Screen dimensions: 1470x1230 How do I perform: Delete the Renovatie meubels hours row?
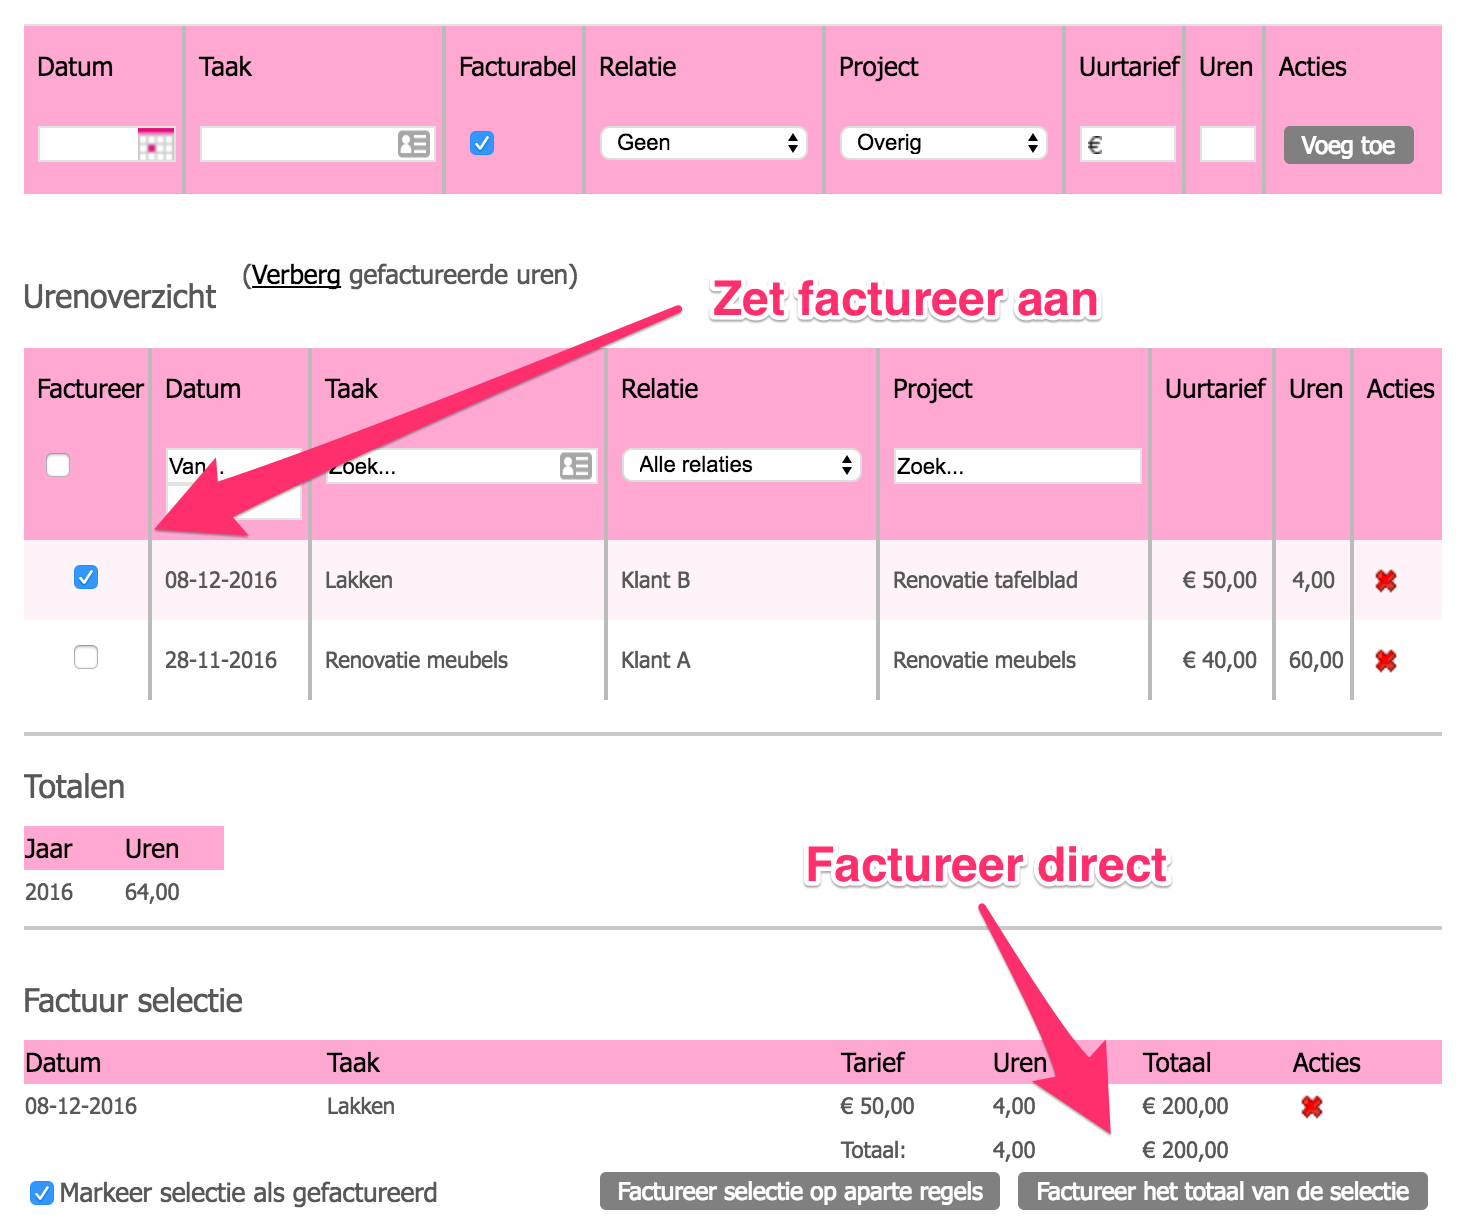[x=1385, y=660]
